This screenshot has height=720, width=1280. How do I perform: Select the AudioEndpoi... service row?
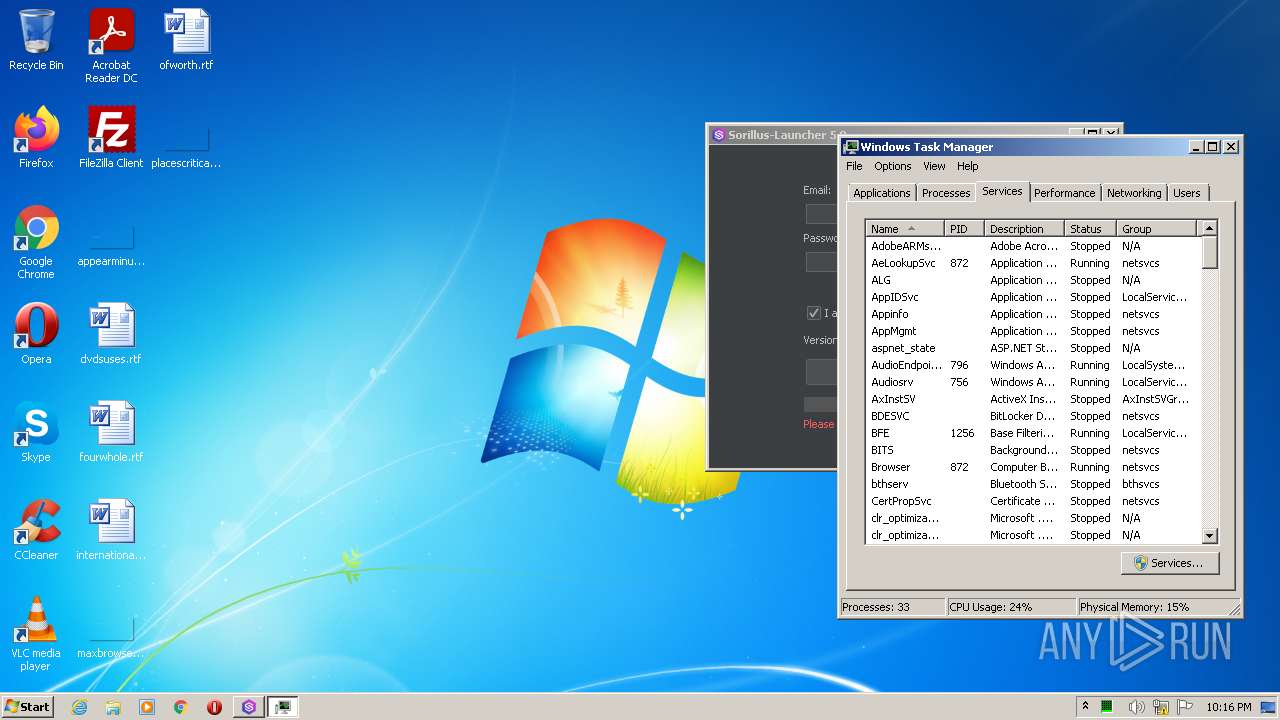[1033, 365]
